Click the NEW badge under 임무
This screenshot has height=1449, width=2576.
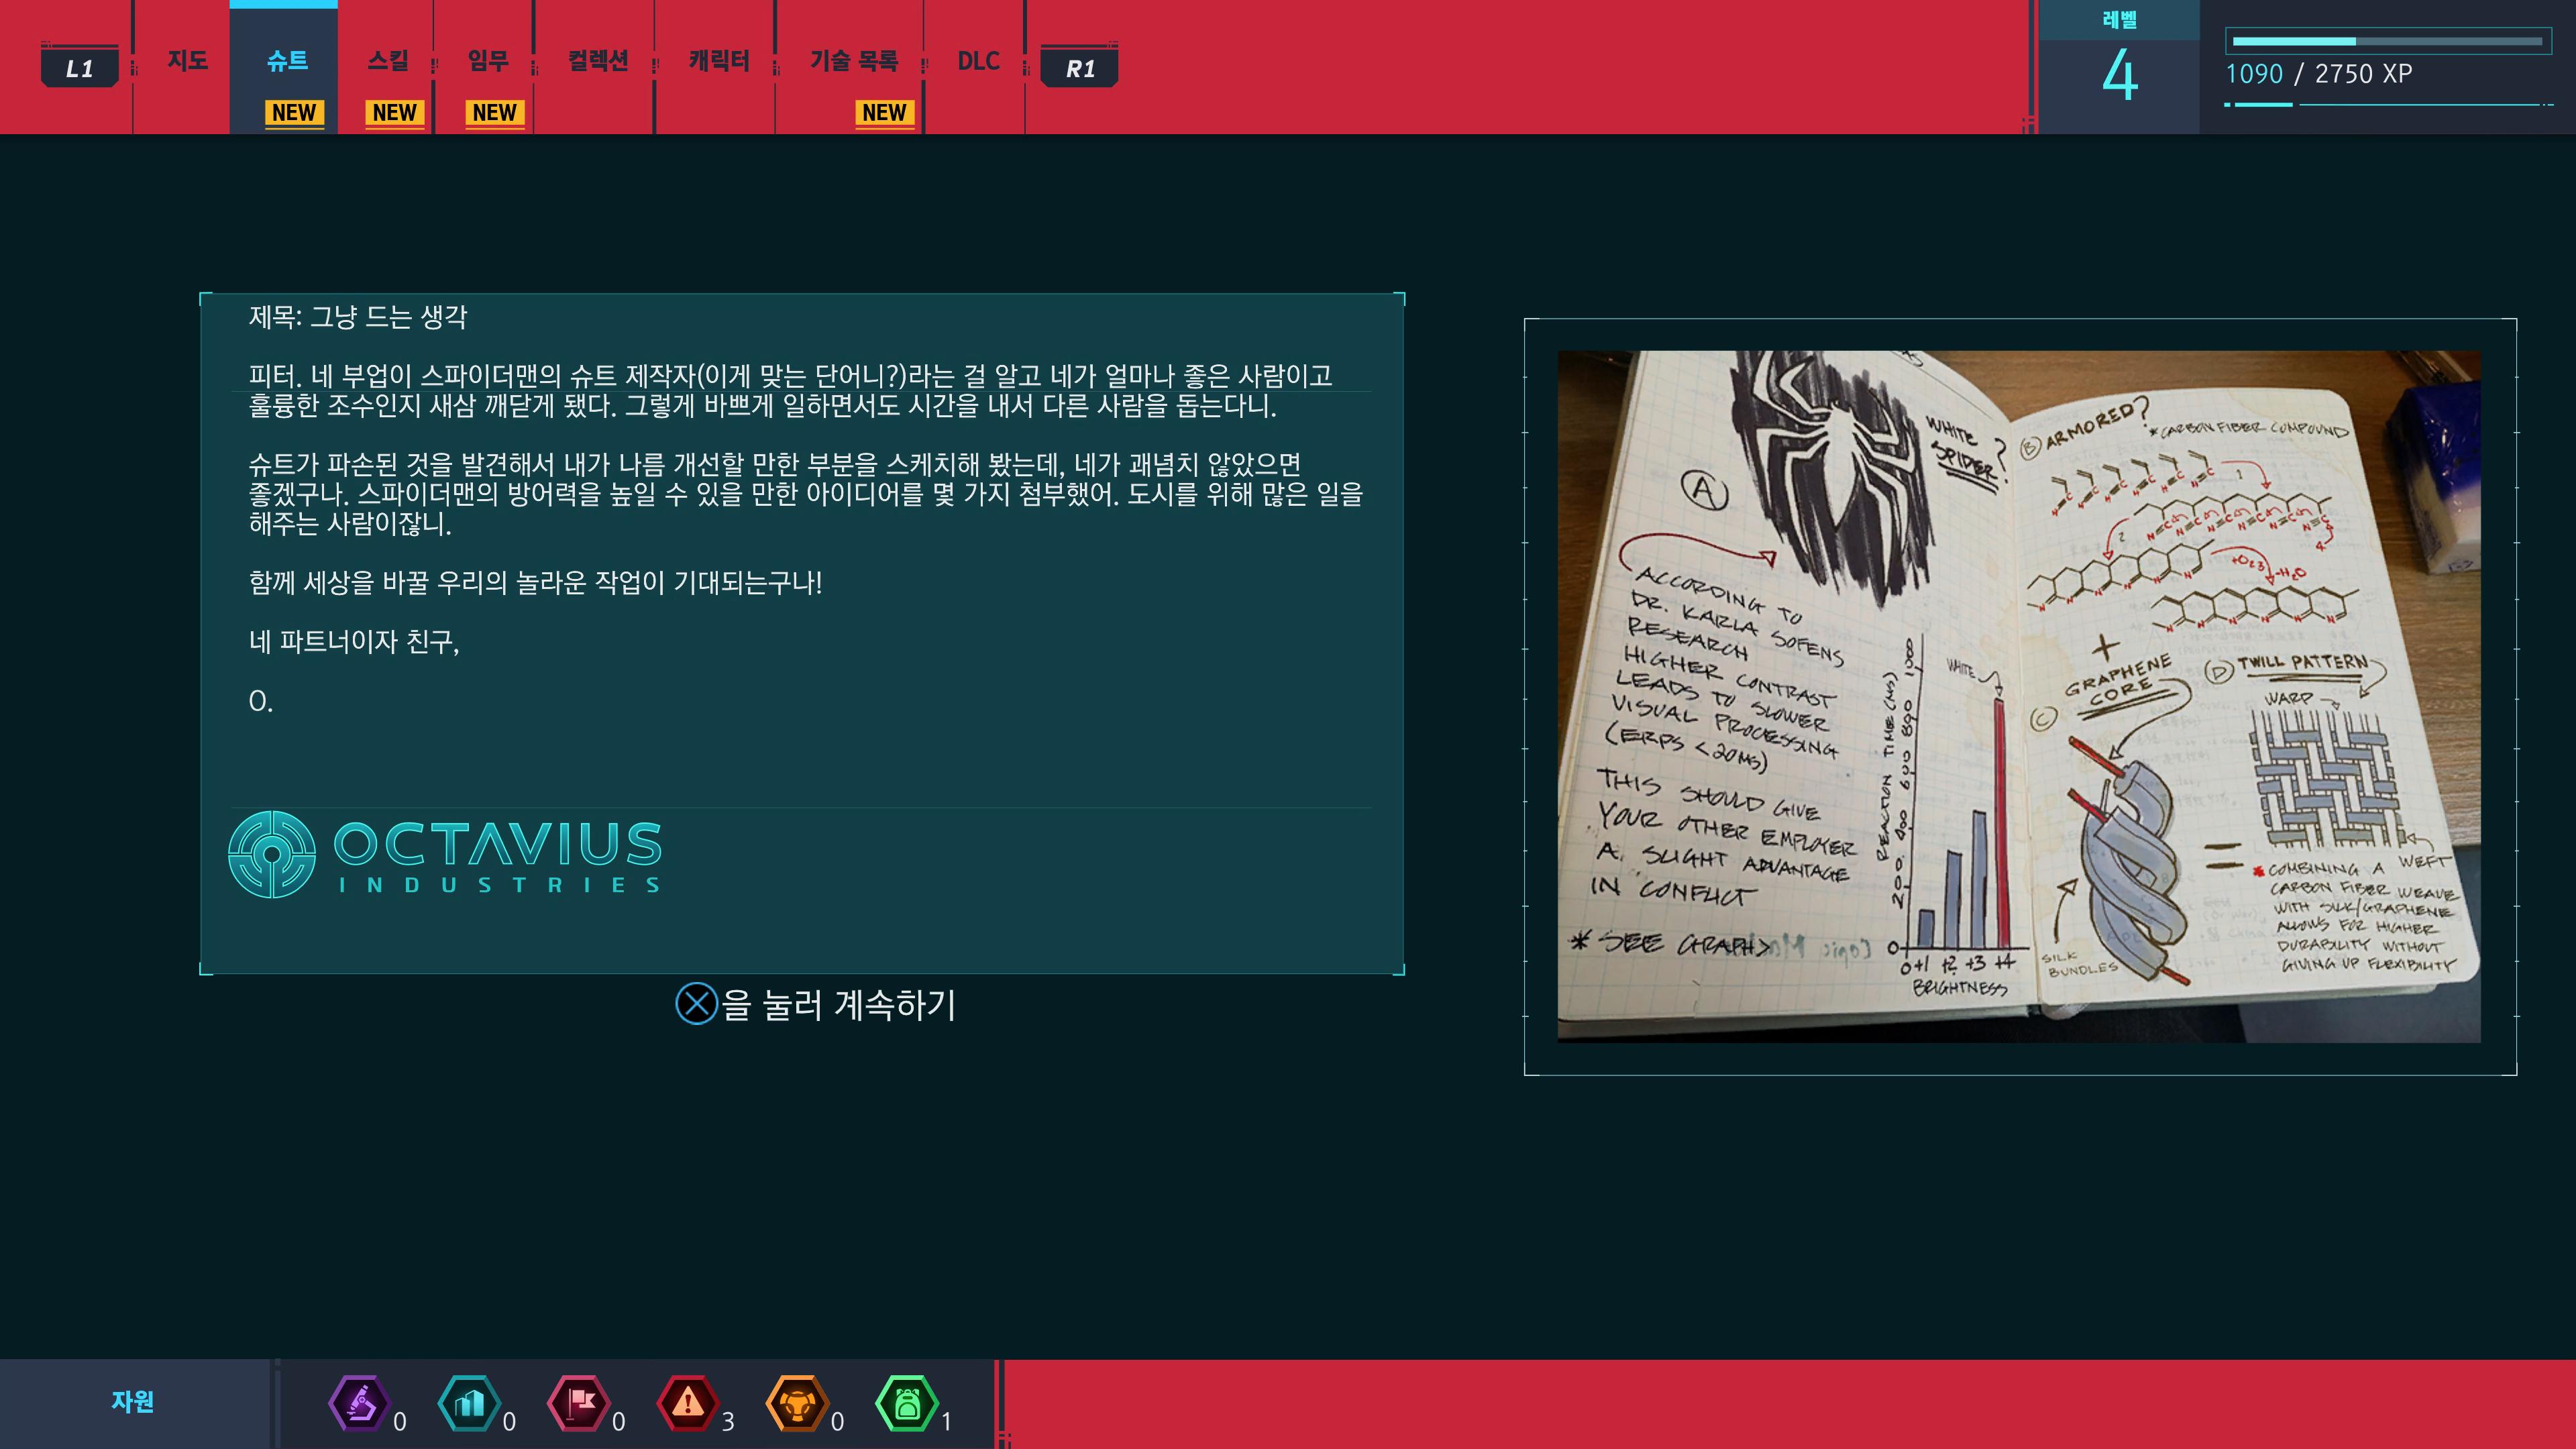click(x=495, y=113)
